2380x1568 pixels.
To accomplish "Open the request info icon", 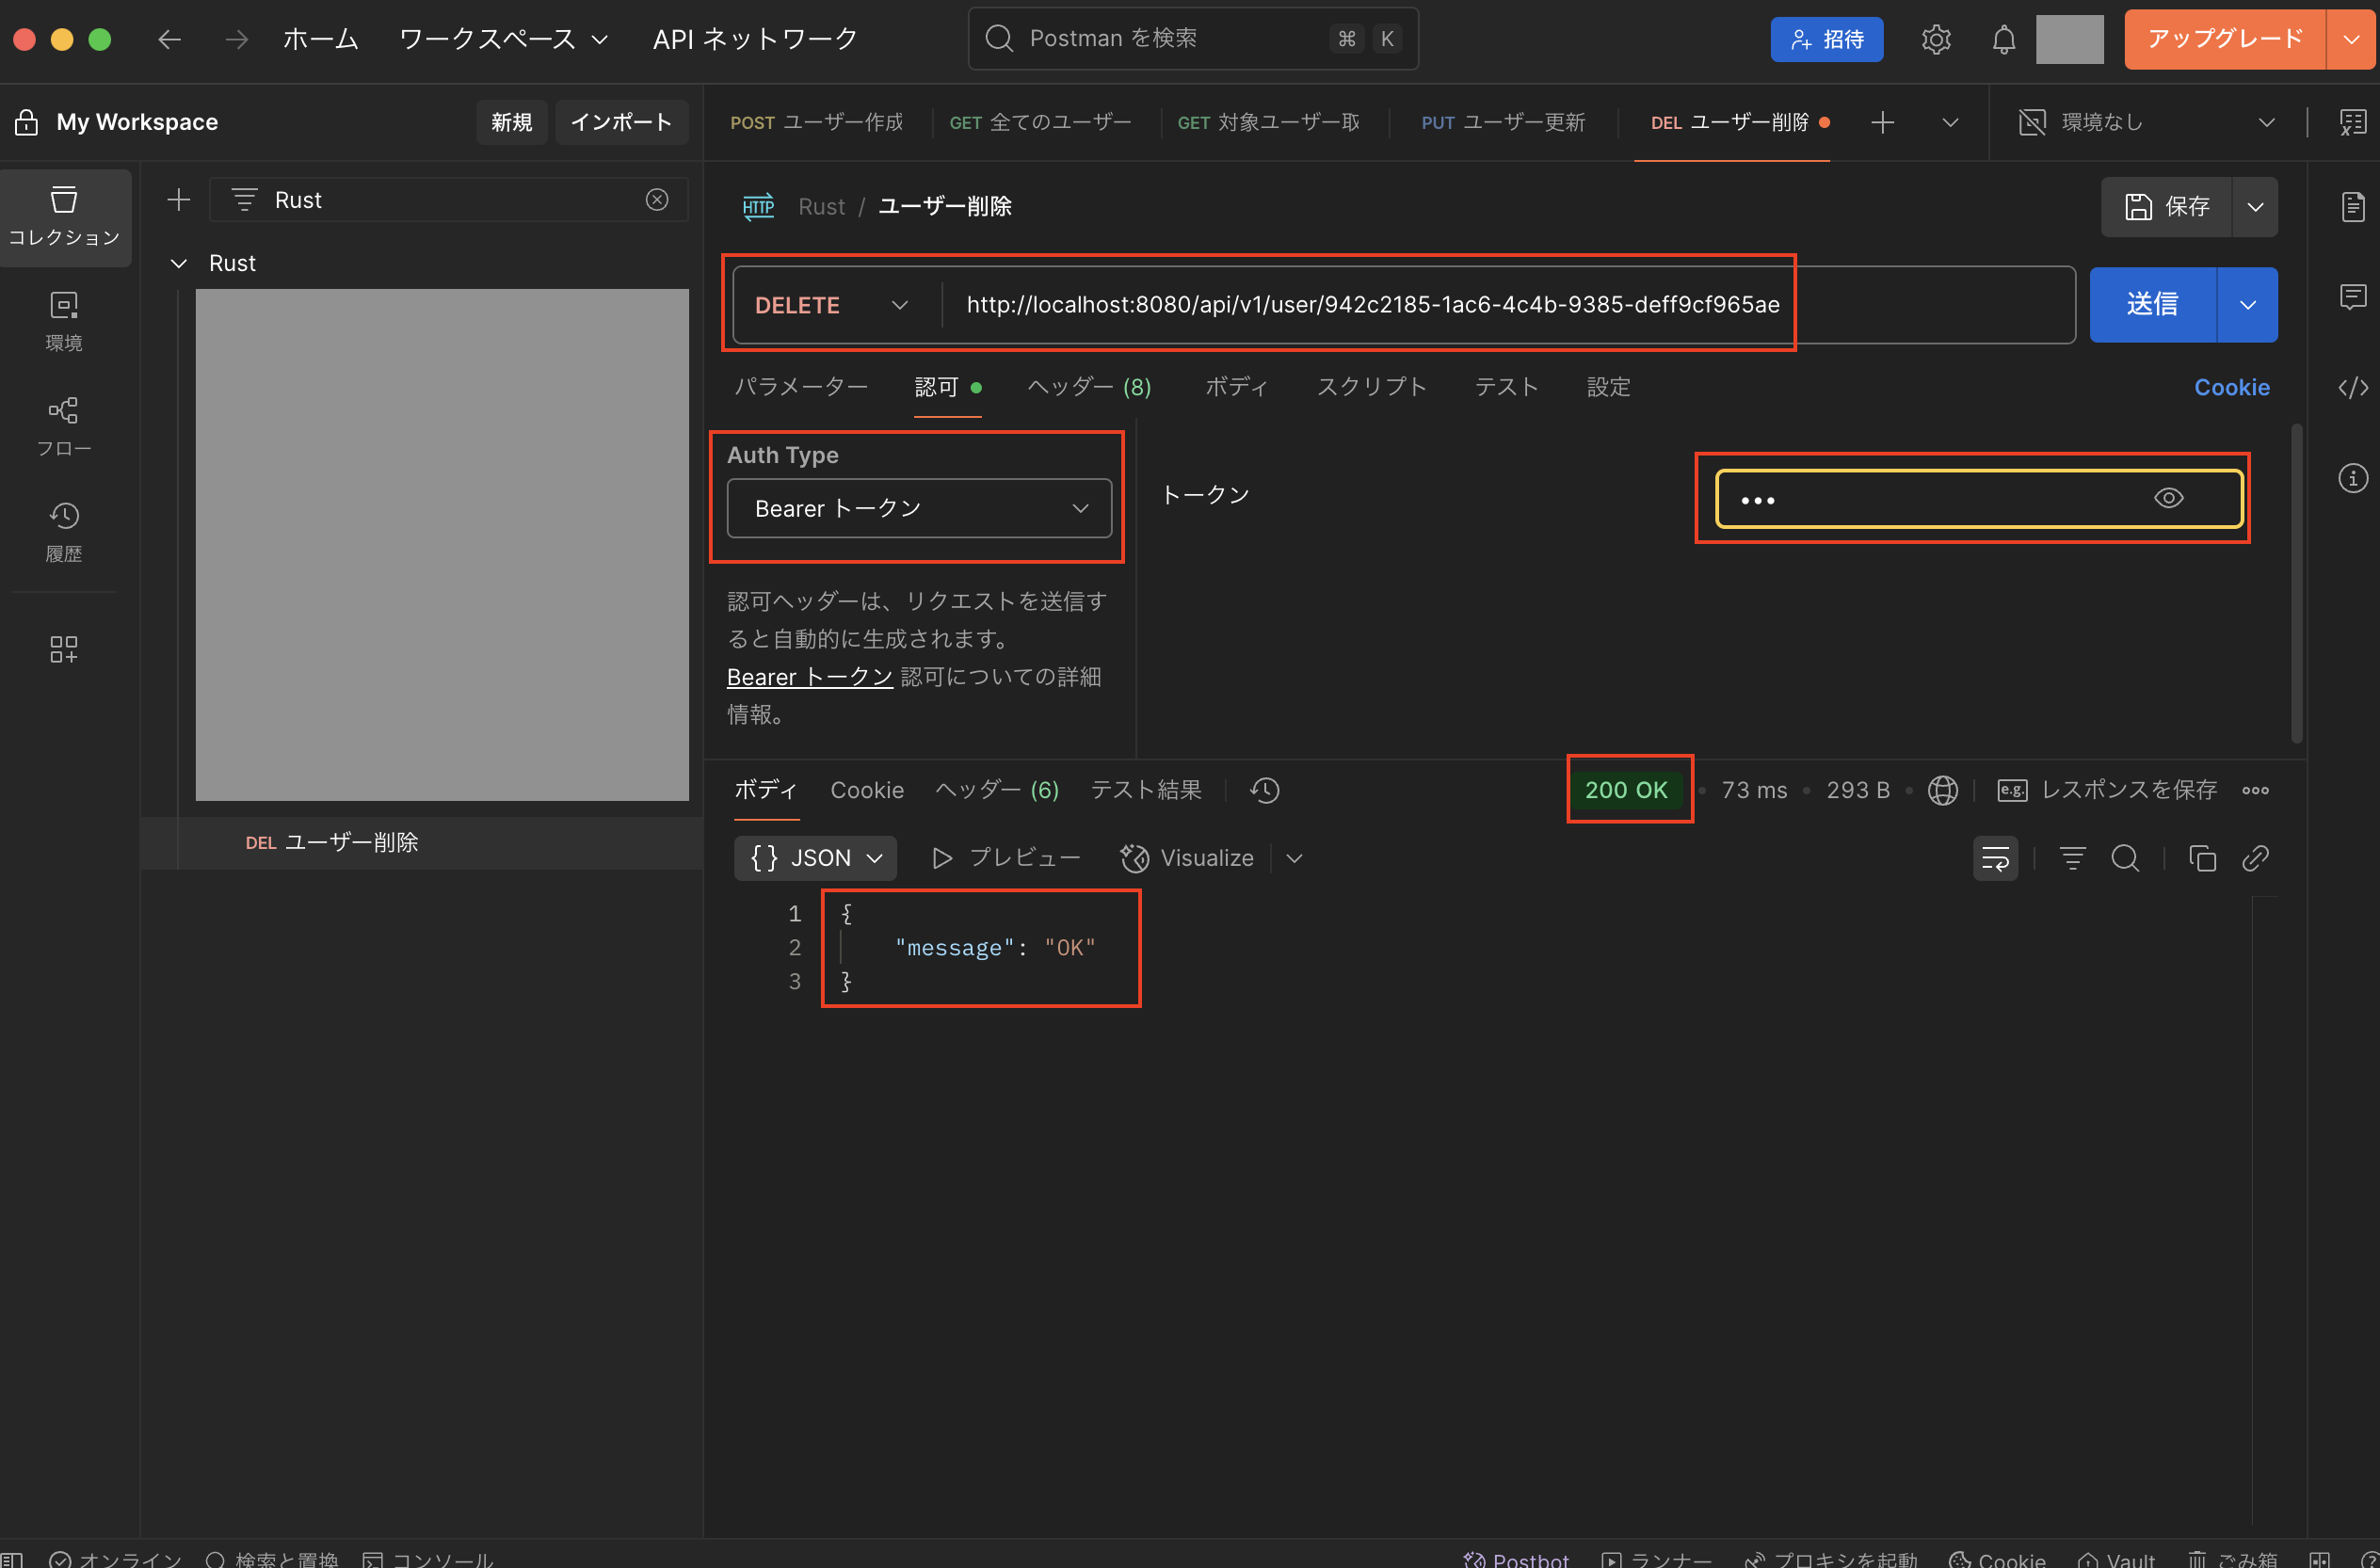I will (x=2353, y=478).
